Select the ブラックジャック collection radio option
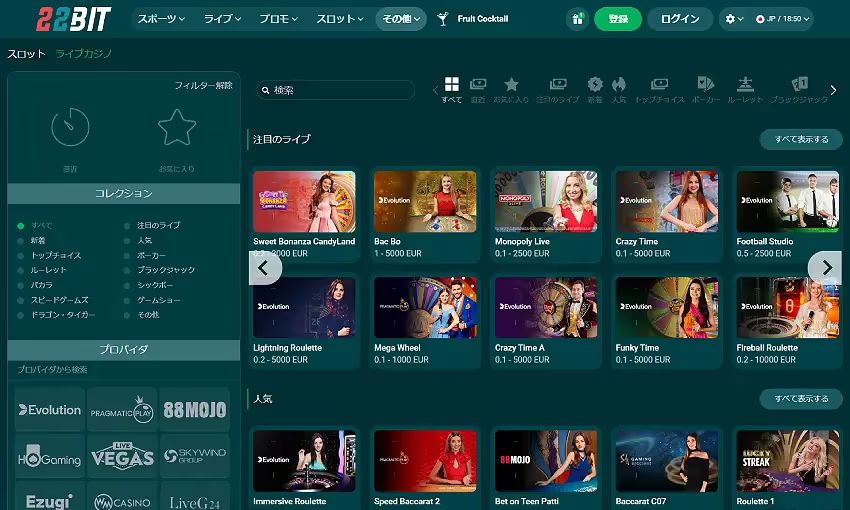The width and height of the screenshot is (850, 510). point(128,270)
